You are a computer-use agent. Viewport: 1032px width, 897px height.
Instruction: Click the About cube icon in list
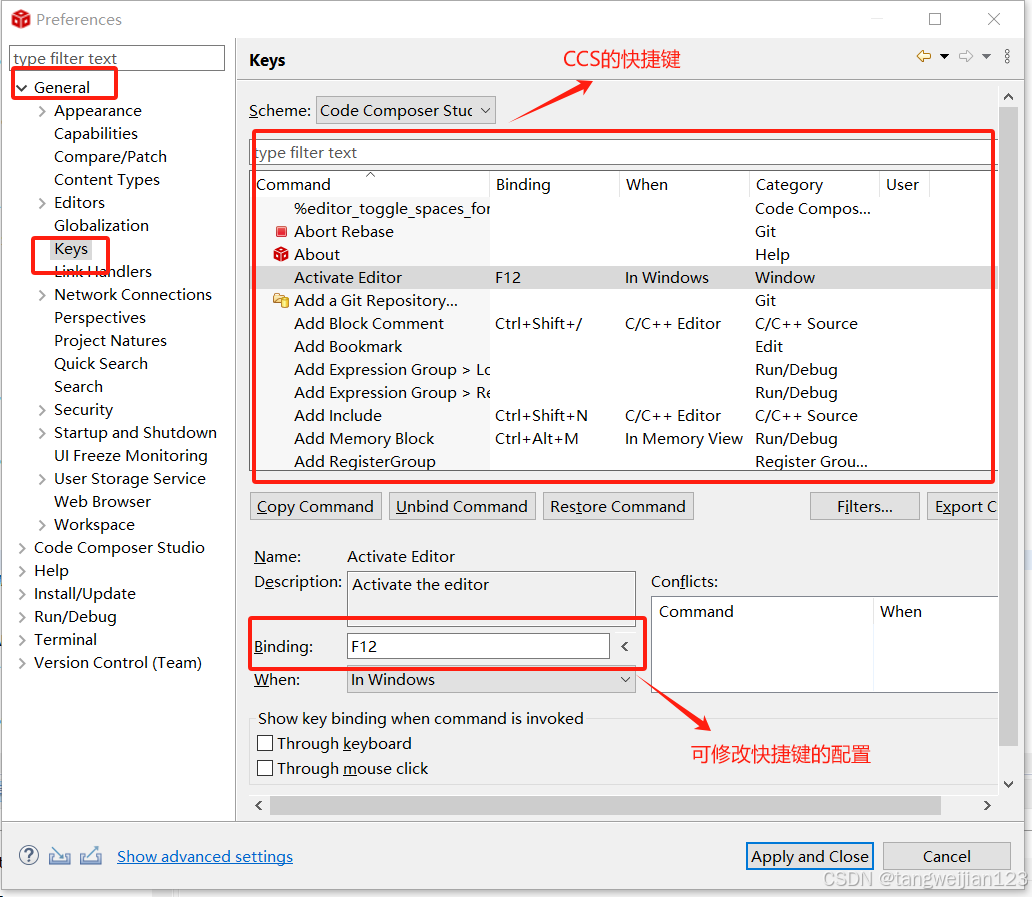point(281,255)
